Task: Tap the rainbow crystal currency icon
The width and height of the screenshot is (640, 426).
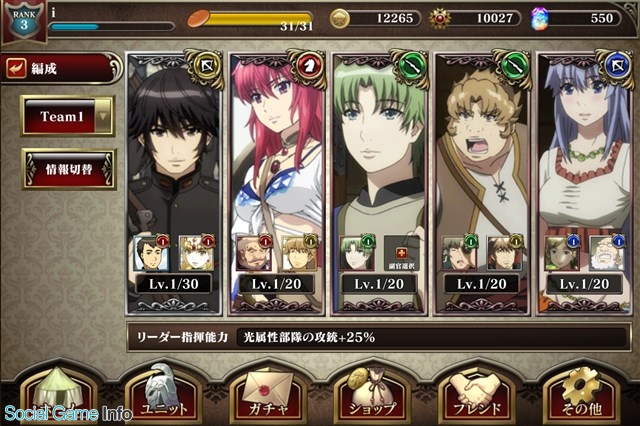Action: (x=540, y=18)
